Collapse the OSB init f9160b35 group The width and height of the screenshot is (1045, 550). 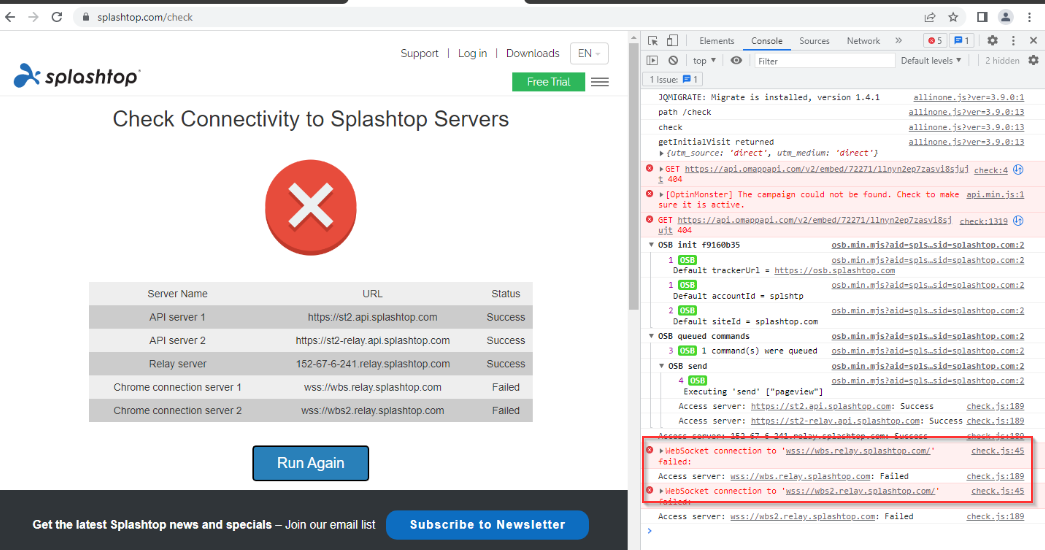pos(652,245)
